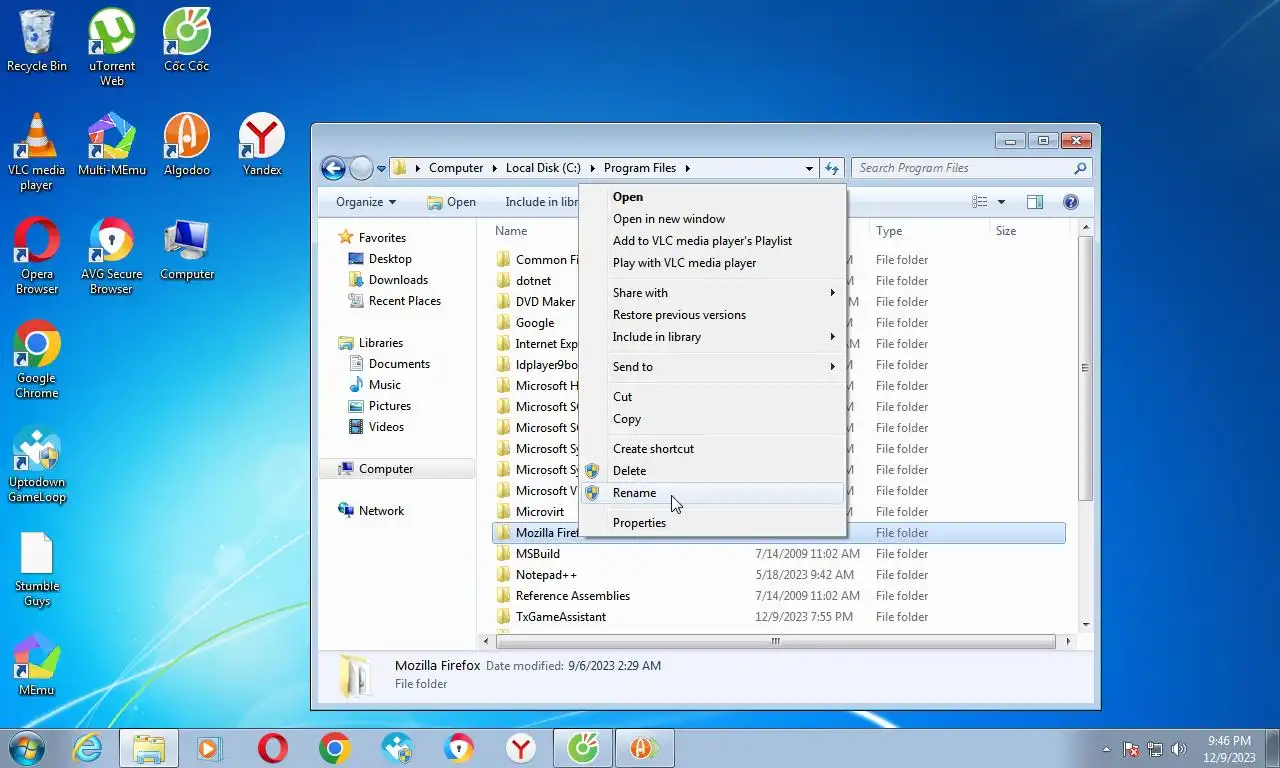Screen dimensions: 1280x768
Task: Open recent pages dropdown beside Forward arrow
Action: coord(381,169)
